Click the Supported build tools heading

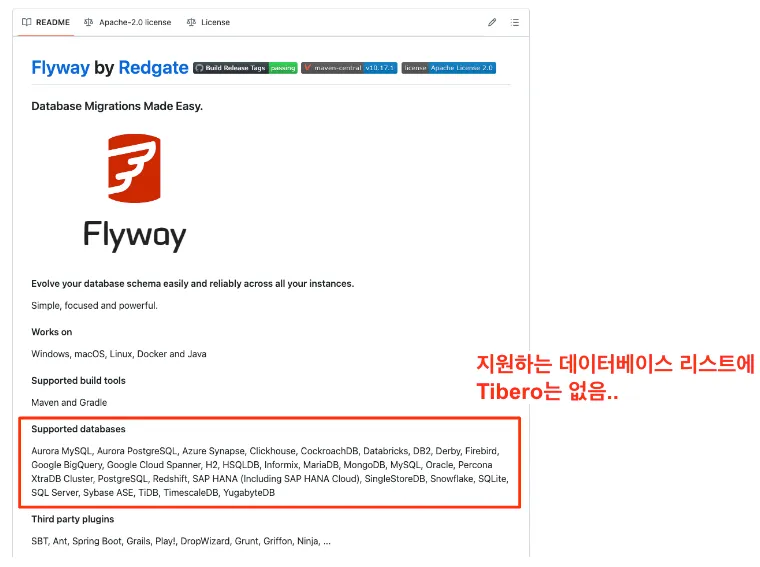tap(78, 381)
